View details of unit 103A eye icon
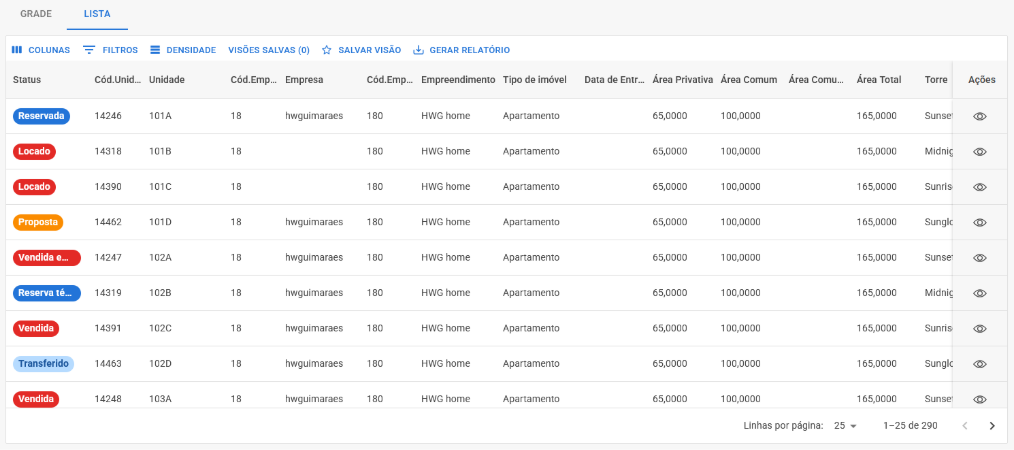This screenshot has width=1014, height=450. pos(980,399)
